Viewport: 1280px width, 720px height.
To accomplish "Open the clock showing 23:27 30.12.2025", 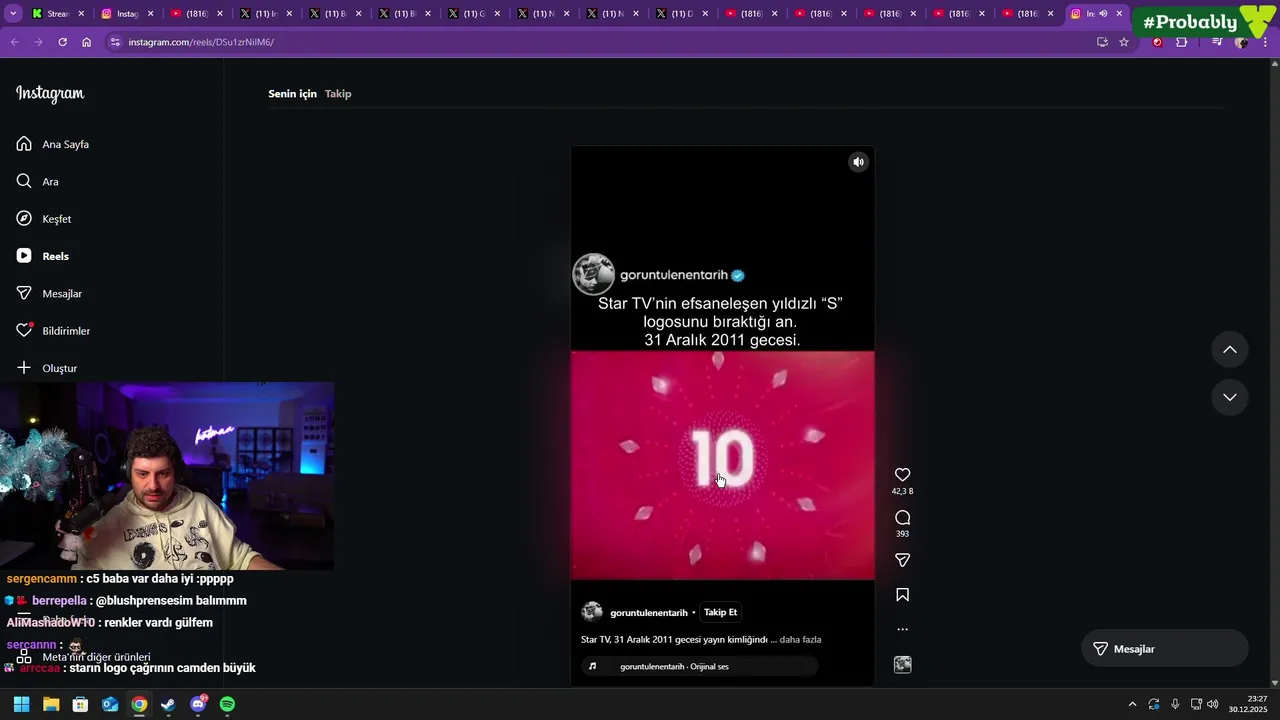I will coord(1249,704).
